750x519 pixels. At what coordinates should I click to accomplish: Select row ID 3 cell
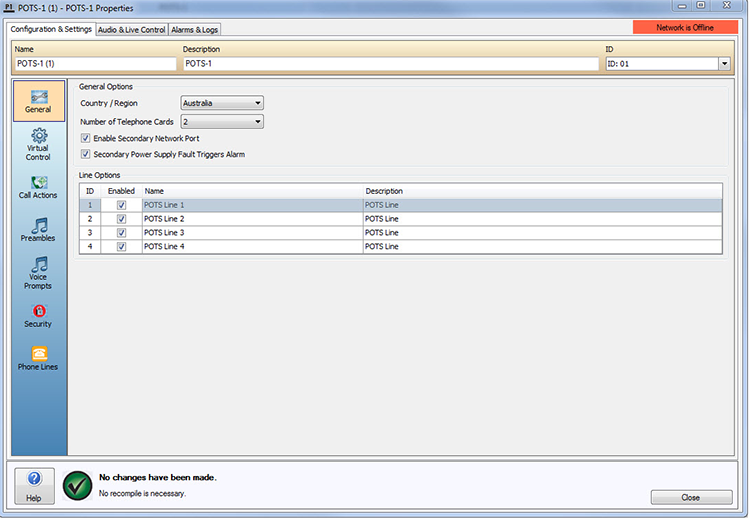tap(90, 233)
